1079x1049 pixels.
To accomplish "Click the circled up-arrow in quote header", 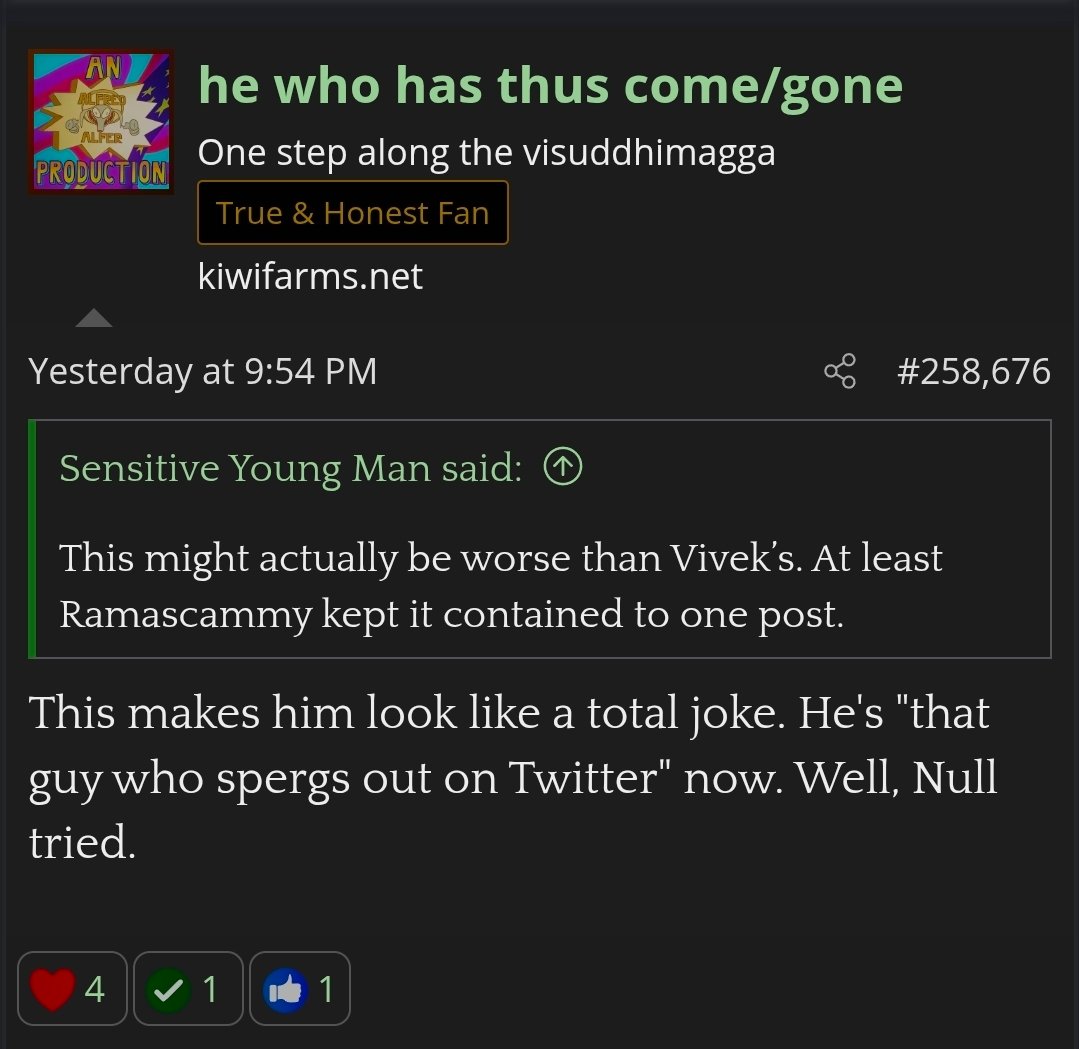I will click(x=564, y=467).
